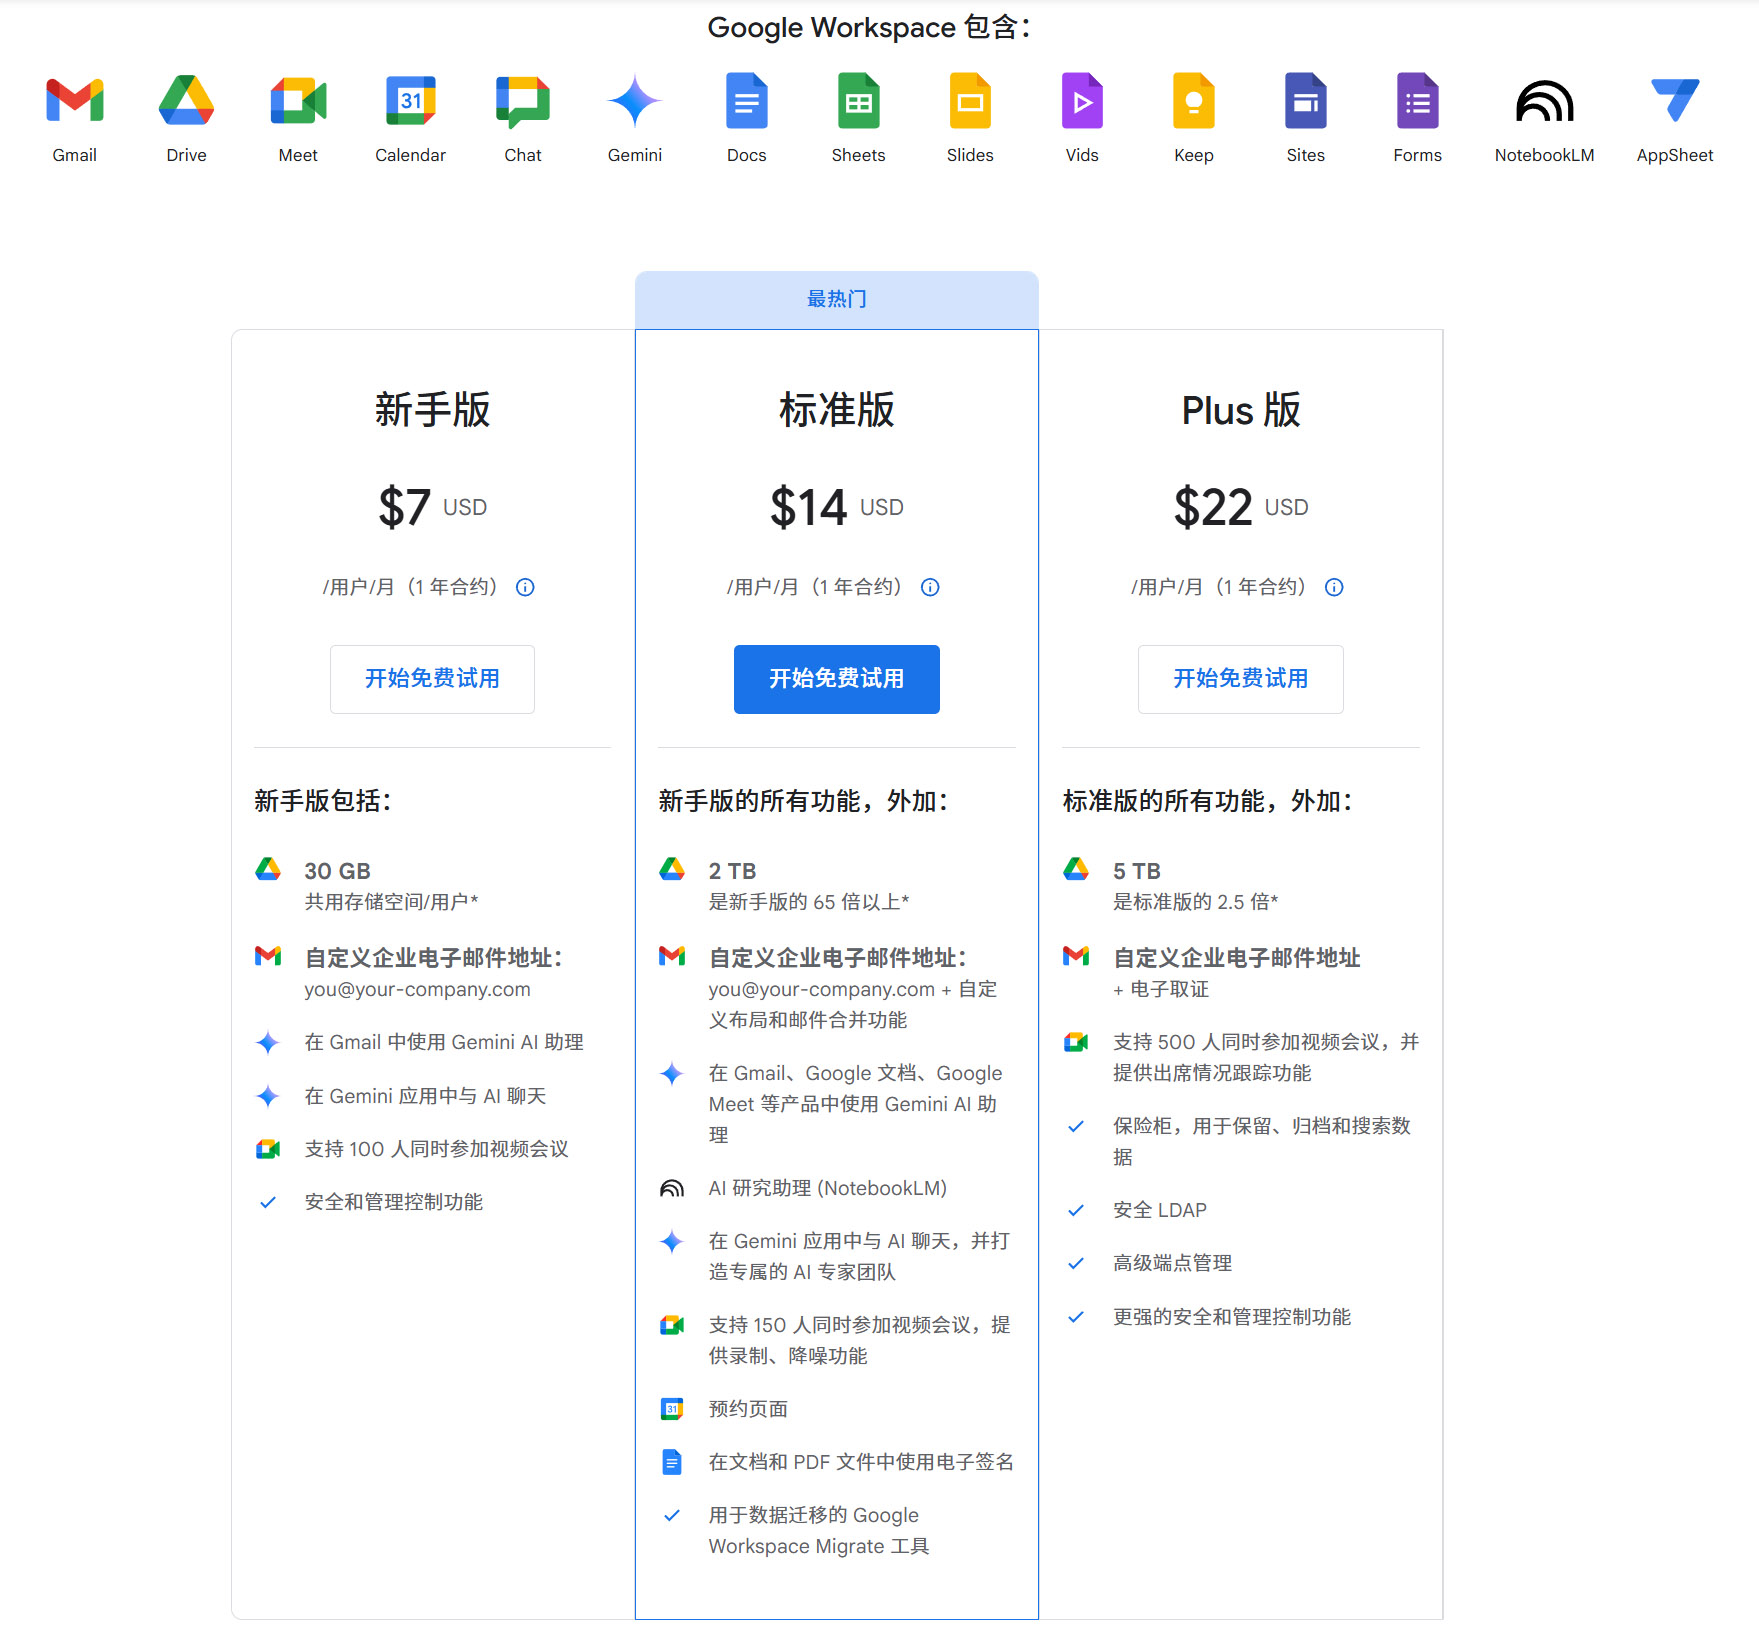This screenshot has width=1759, height=1640.
Task: Open the Chat app icon
Action: (x=523, y=101)
